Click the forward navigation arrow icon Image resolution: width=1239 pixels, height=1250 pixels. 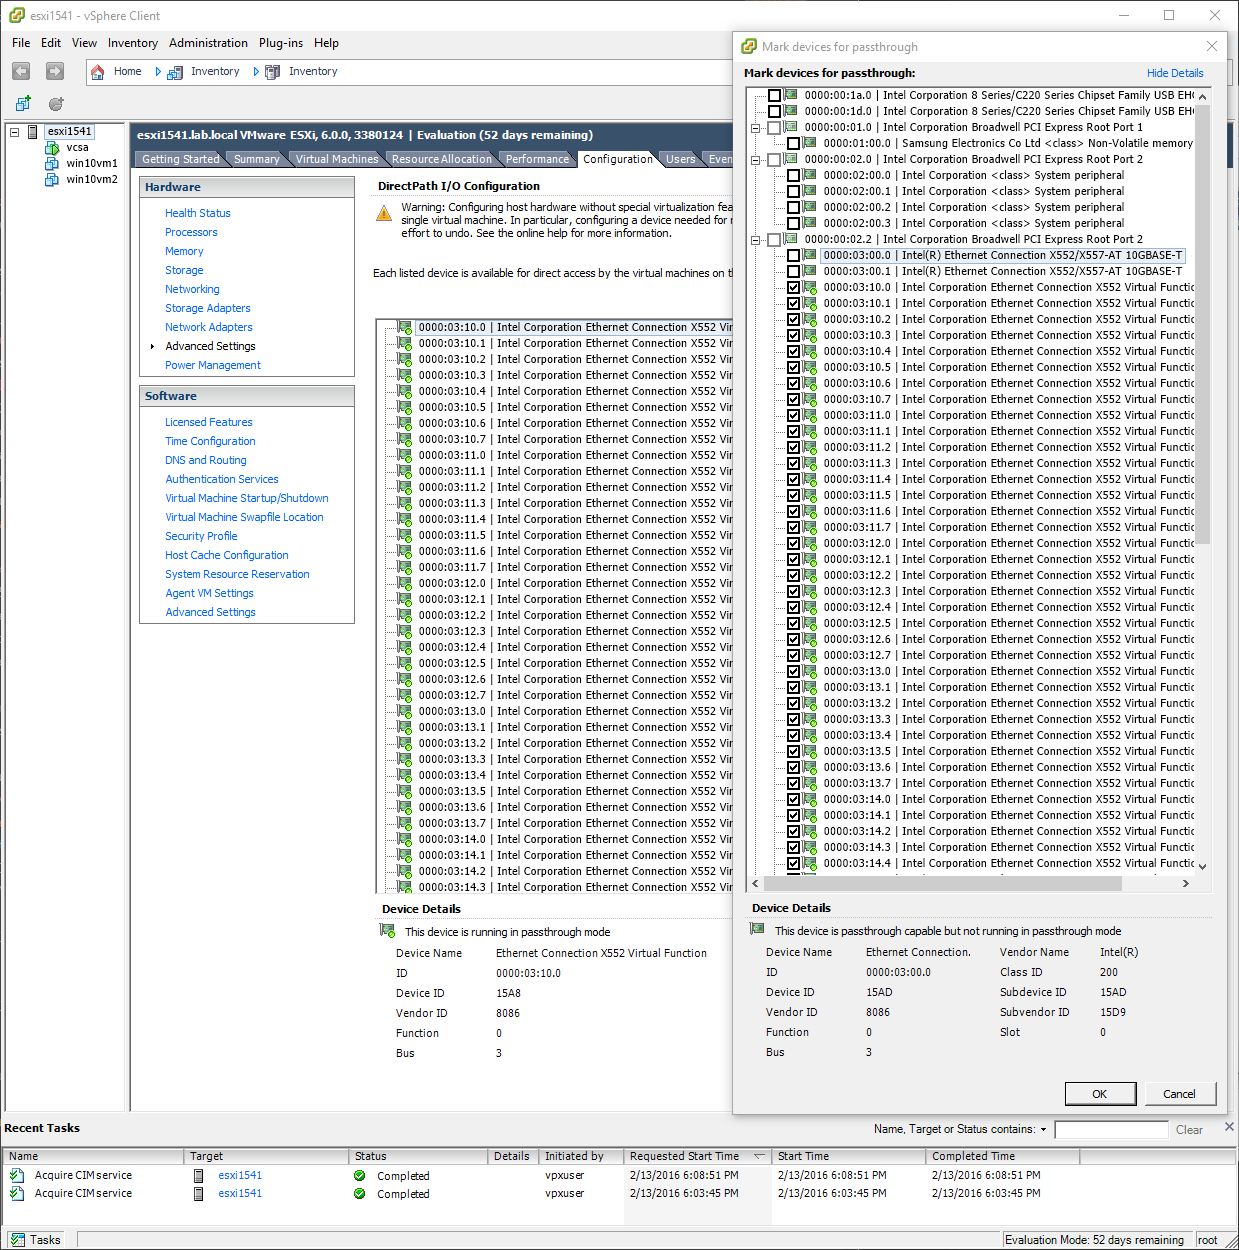55,71
